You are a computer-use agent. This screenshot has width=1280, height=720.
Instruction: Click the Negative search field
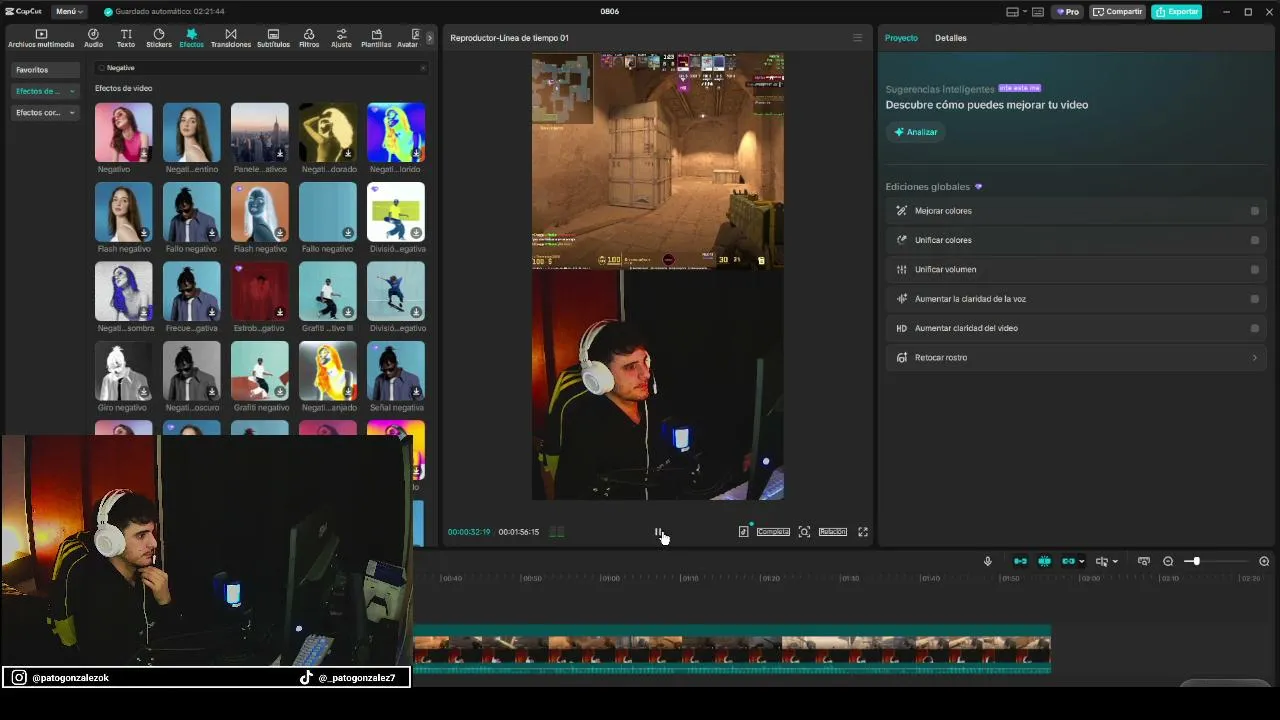262,68
